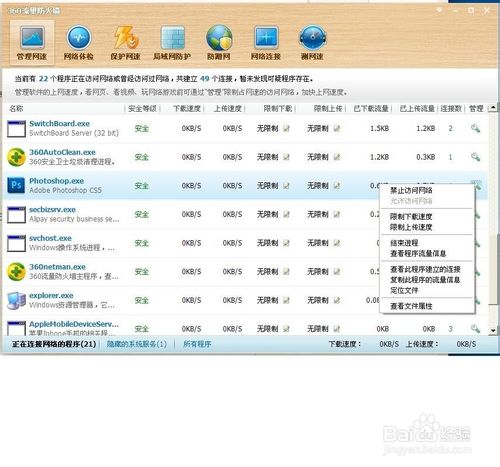Image resolution: width=500 pixels, height=467 pixels.
Task: Open the 360AutoClean.exe link
Action: point(62,152)
